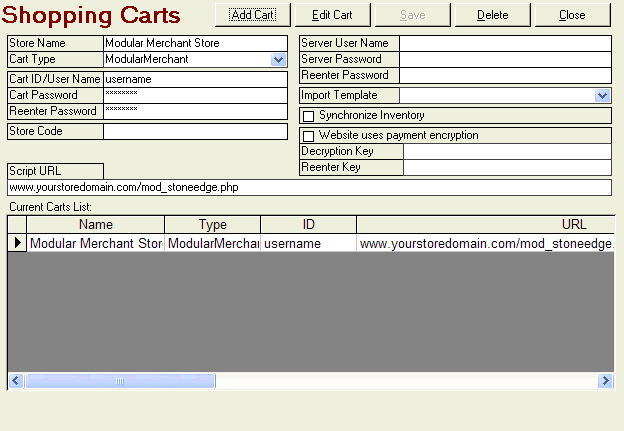Screen dimensions: 624x431
Task: Click the ID column header
Action: 308,224
